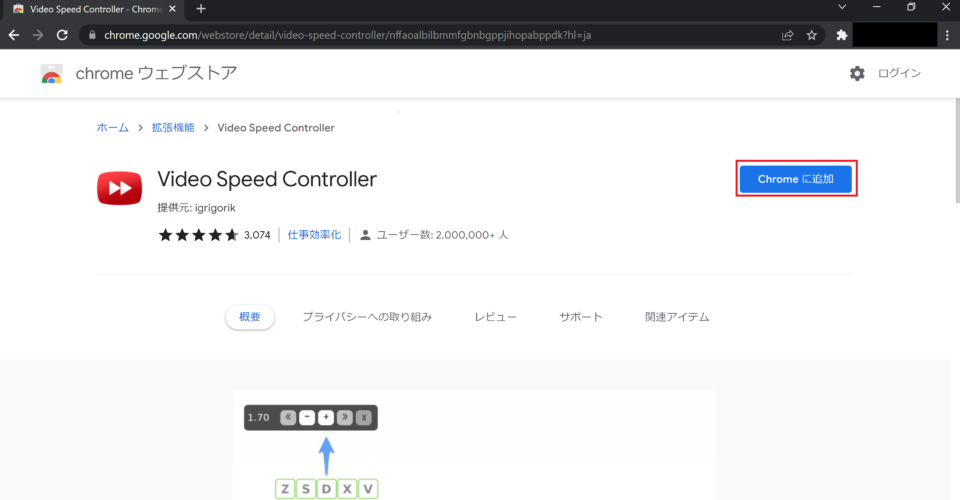Click the lock icon in the address bar
Screen dimensions: 960x500
click(x=92, y=35)
